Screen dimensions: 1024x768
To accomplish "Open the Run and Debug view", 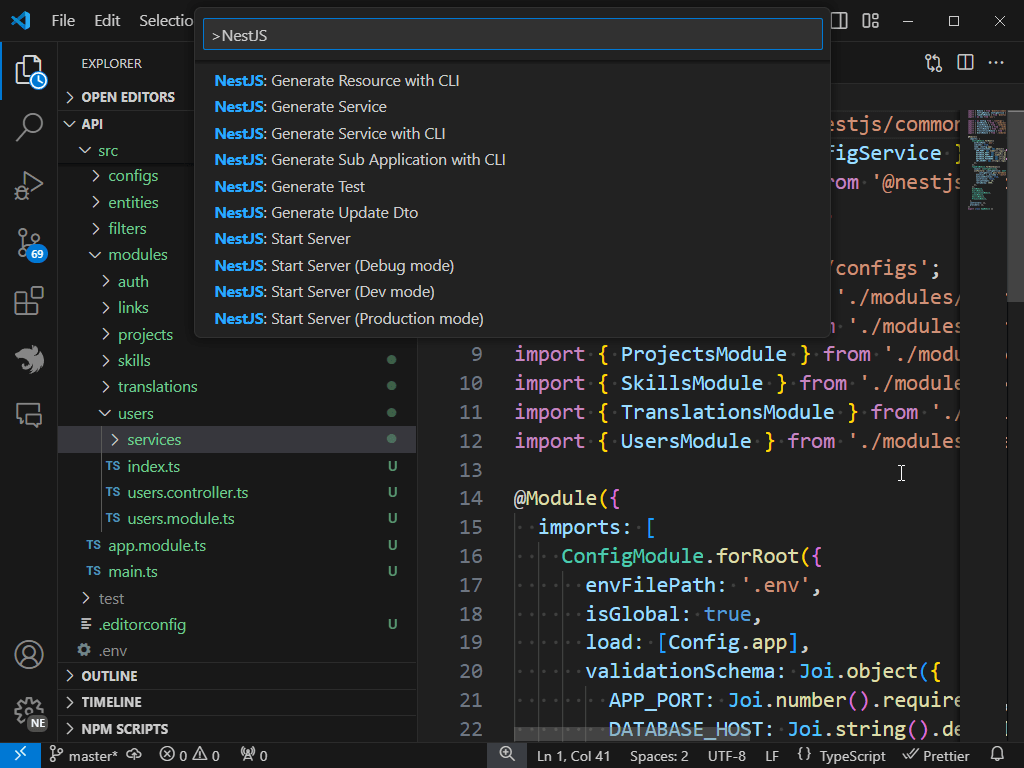I will tap(31, 184).
